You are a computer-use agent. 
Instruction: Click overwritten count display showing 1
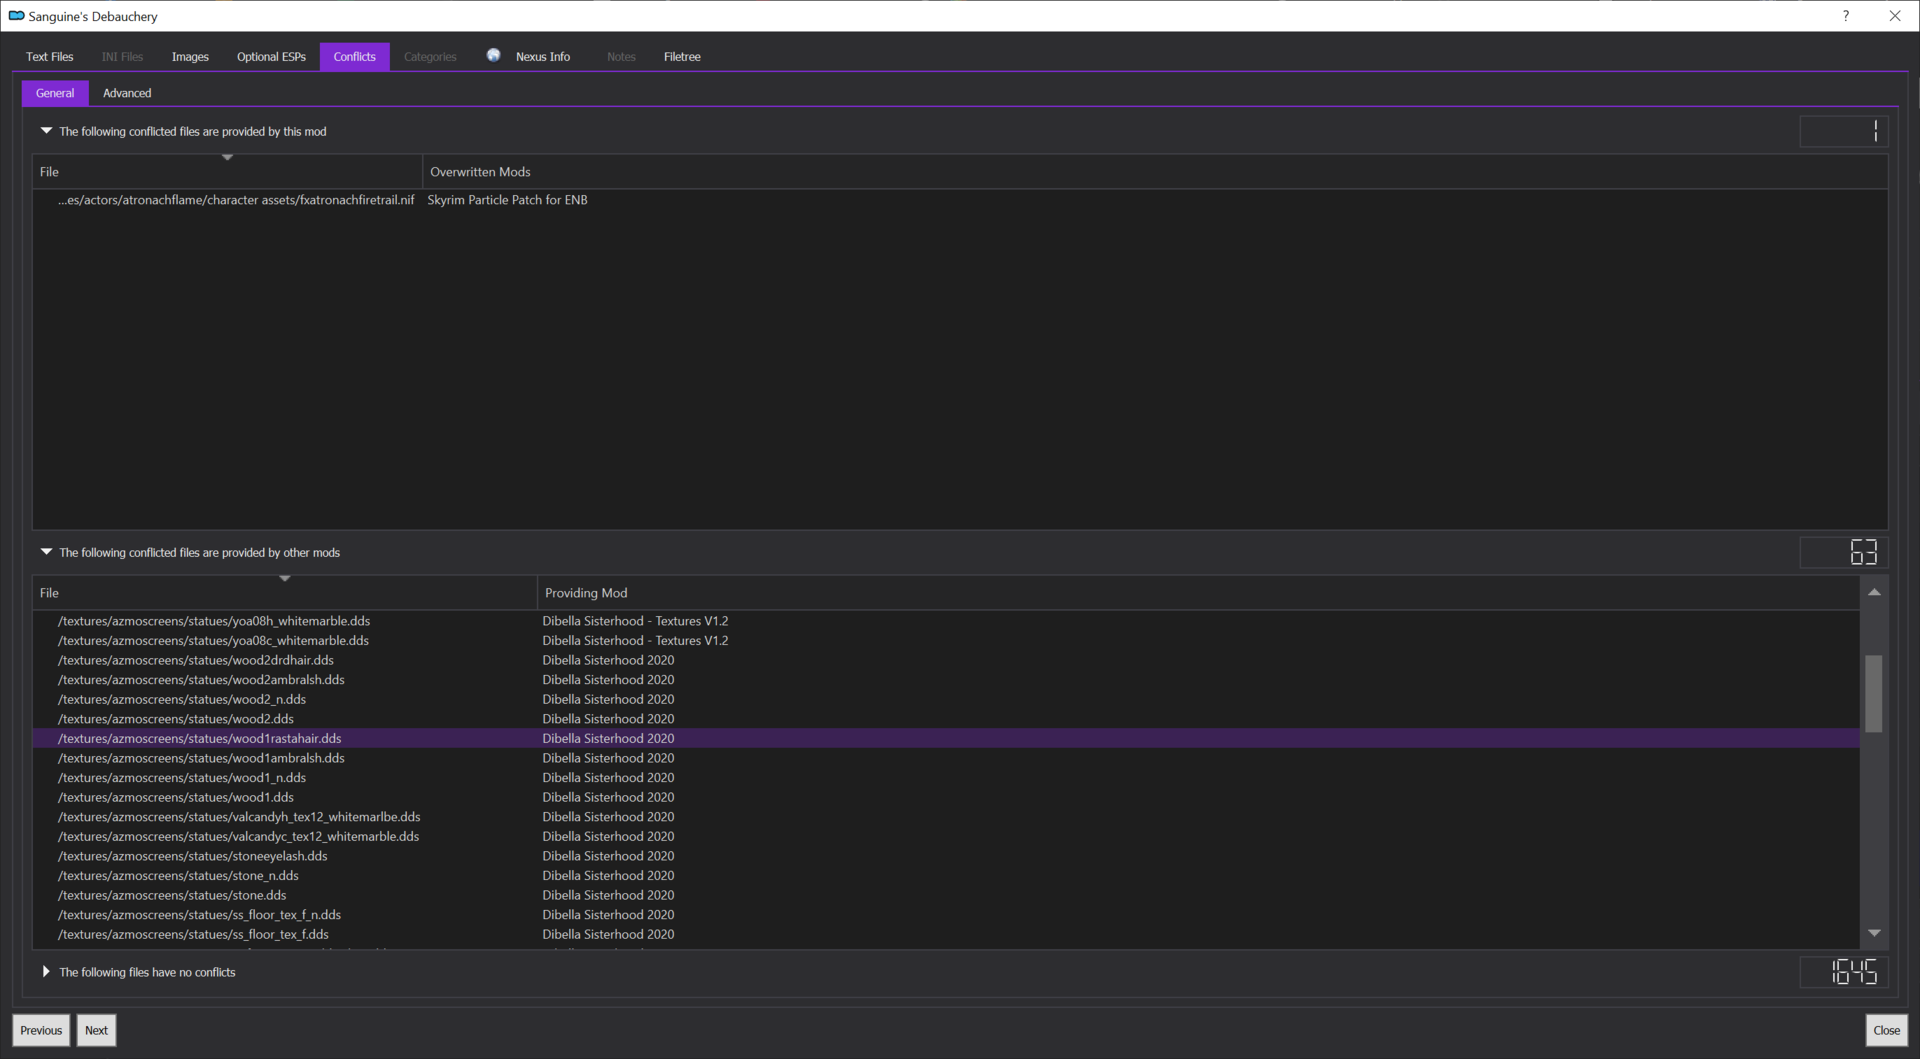click(x=1844, y=131)
